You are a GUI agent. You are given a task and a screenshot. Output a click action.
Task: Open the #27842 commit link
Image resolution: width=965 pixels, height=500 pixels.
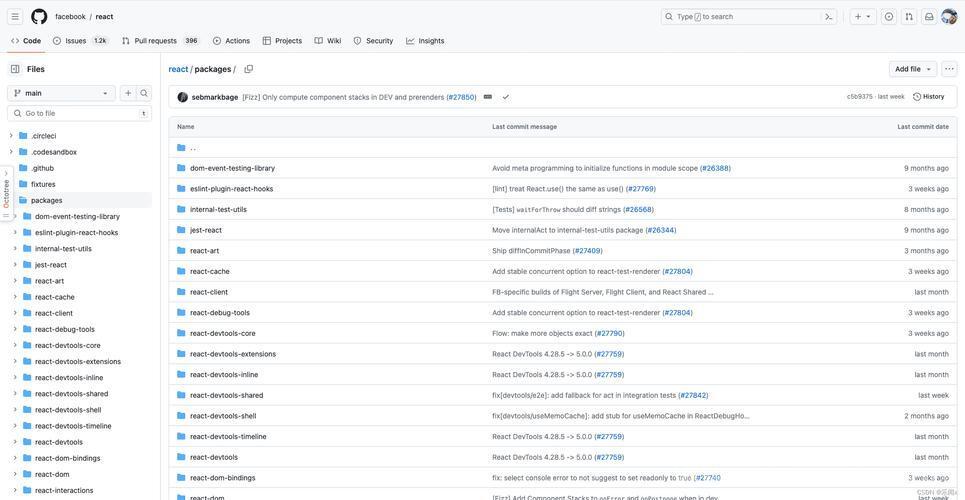[x=695, y=395]
